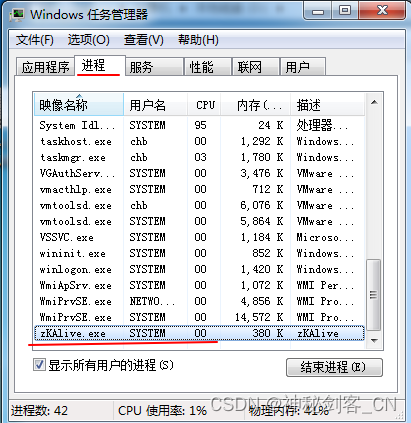This screenshot has height=423, width=411.
Task: Sort by 描述 column header
Action: click(x=327, y=105)
